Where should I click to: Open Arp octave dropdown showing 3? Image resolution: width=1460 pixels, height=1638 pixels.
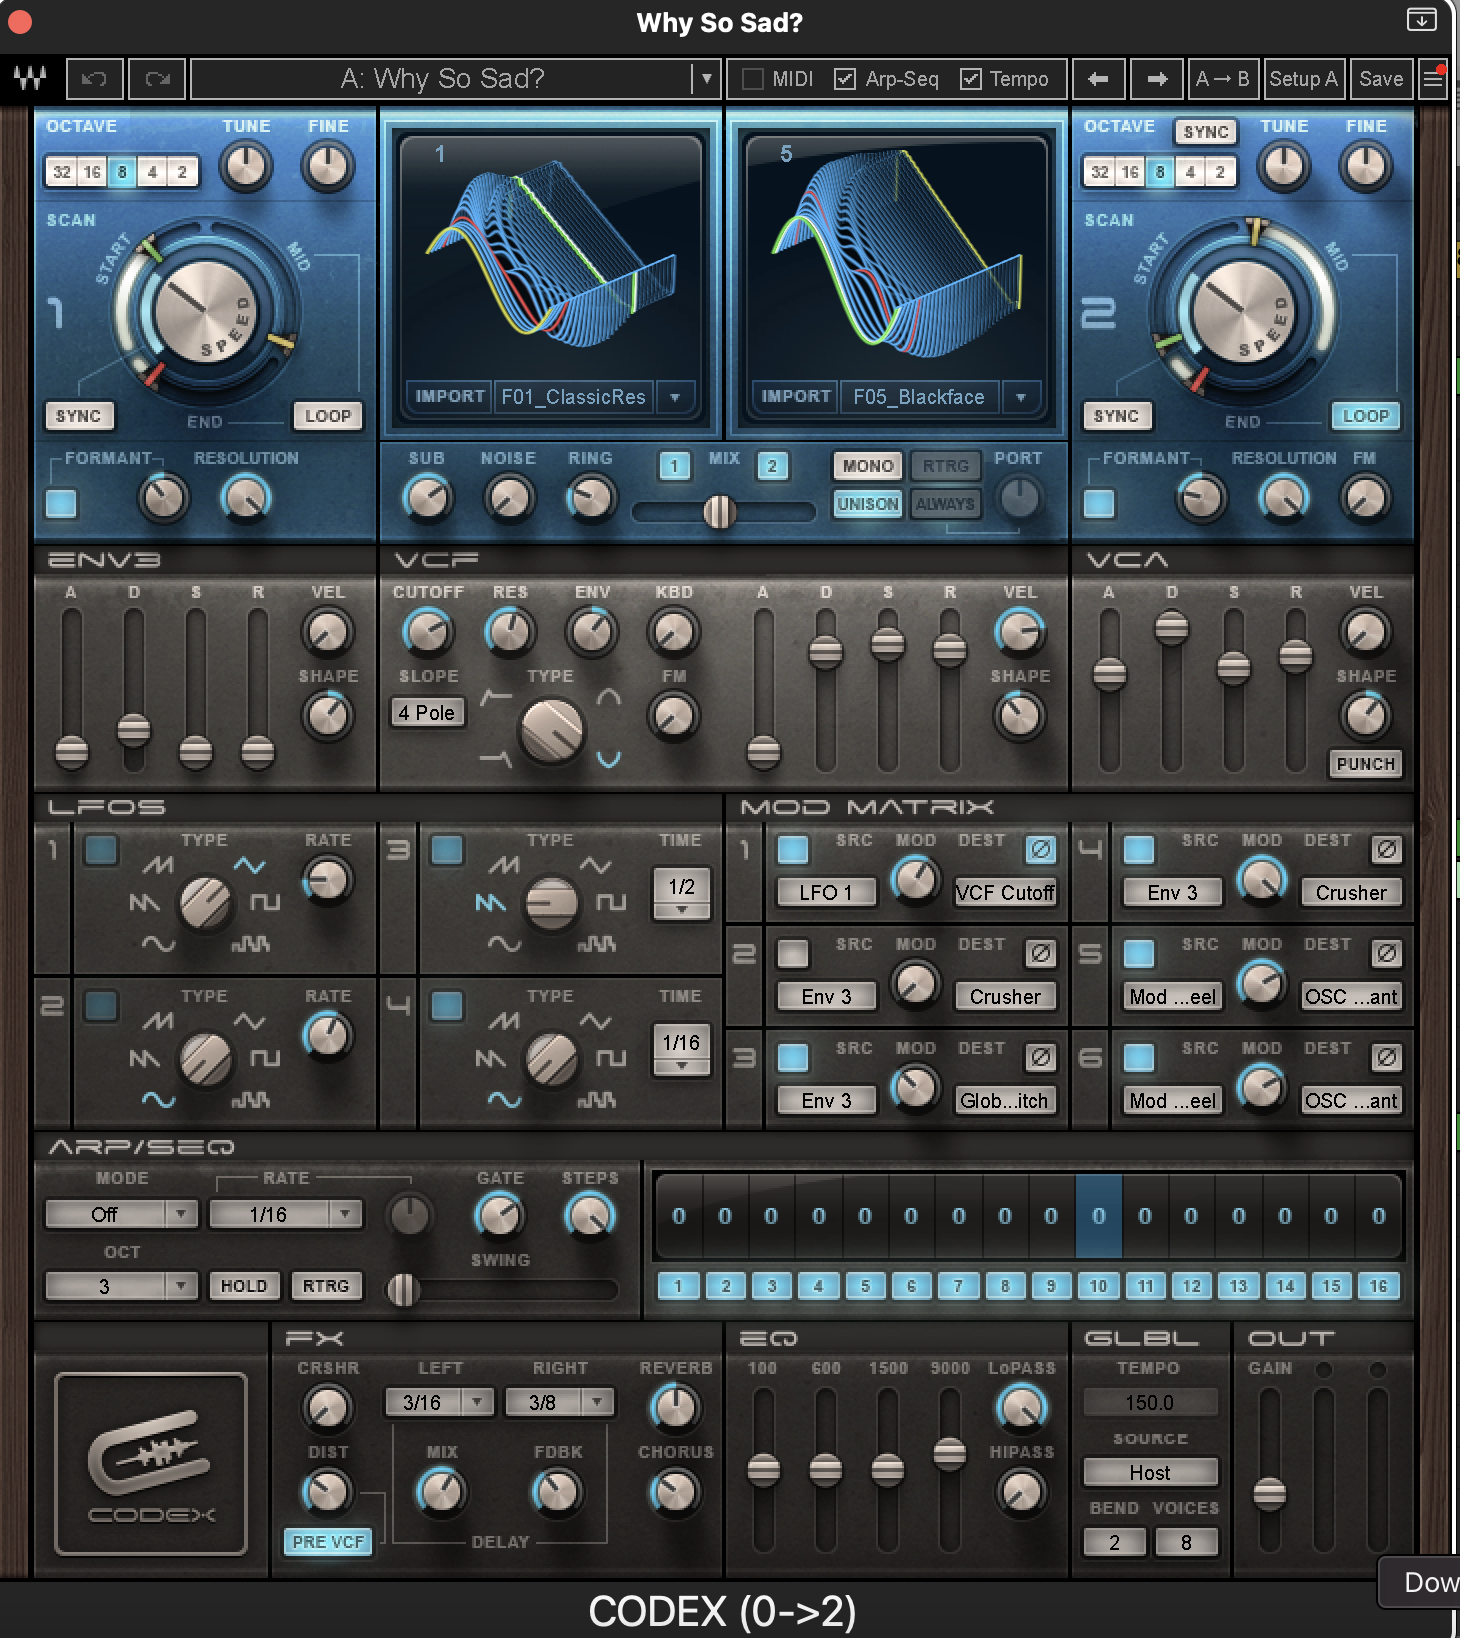point(120,1286)
